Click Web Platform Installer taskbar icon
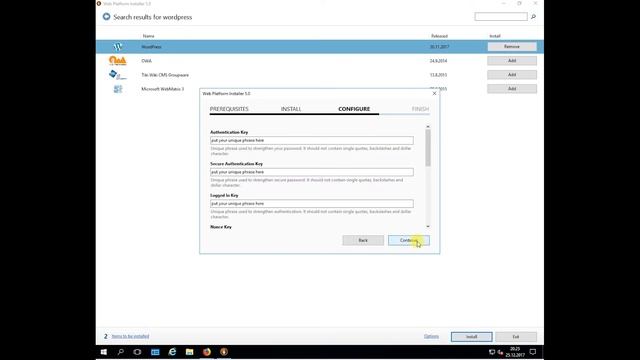This screenshot has width=640, height=360. click(x=224, y=352)
